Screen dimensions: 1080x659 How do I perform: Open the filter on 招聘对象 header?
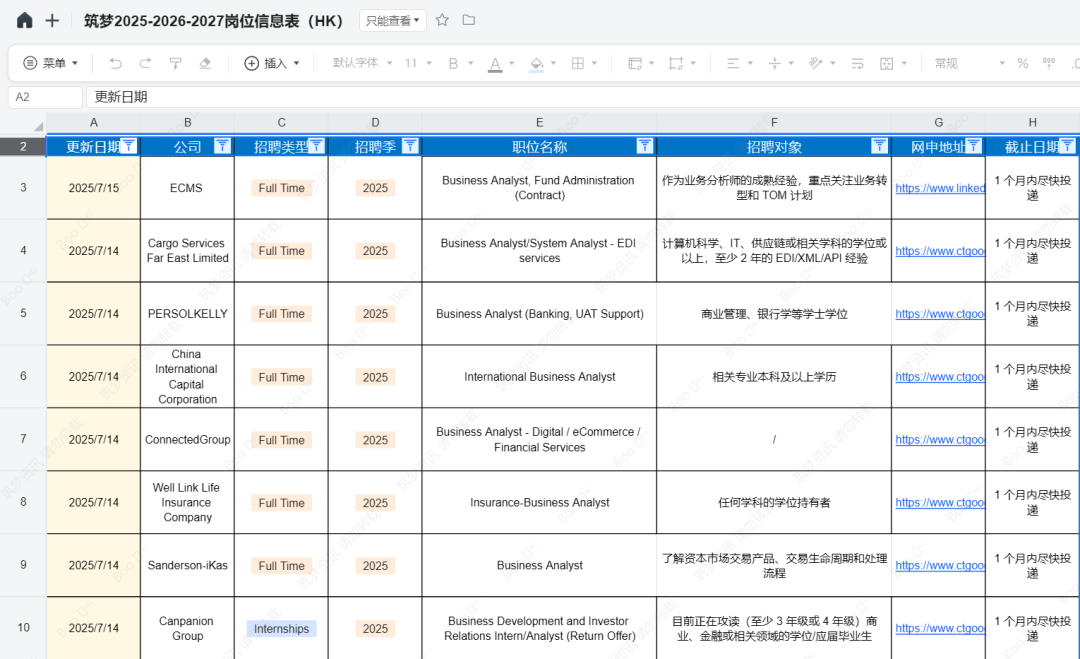click(x=879, y=146)
